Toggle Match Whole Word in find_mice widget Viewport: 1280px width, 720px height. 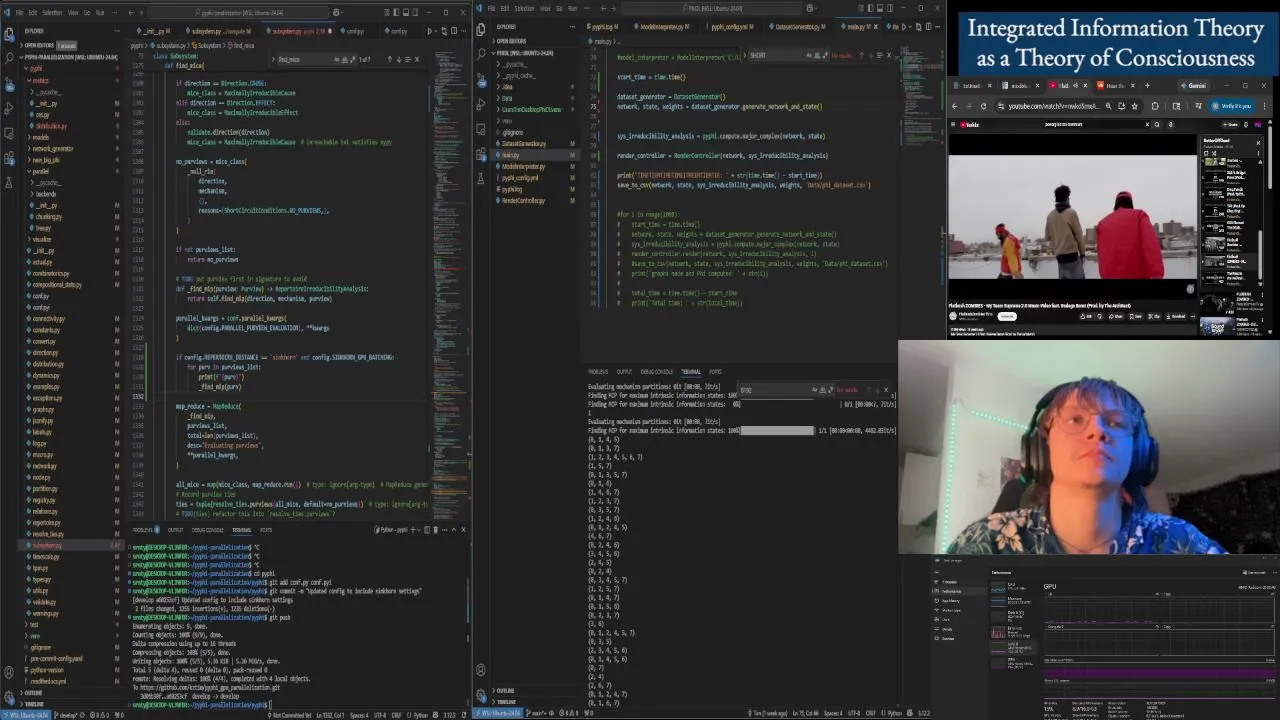tap(344, 60)
